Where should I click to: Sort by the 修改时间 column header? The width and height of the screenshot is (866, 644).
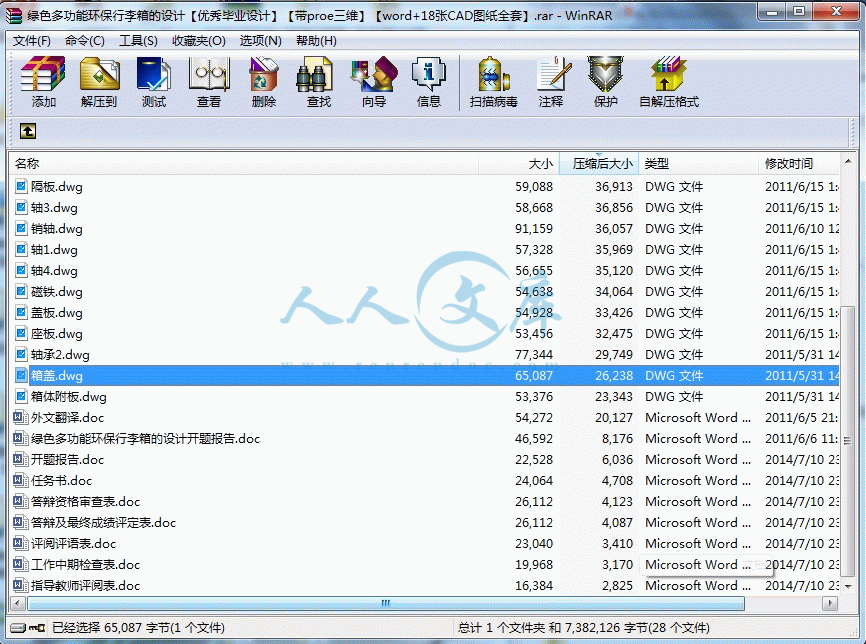pyautogui.click(x=799, y=163)
